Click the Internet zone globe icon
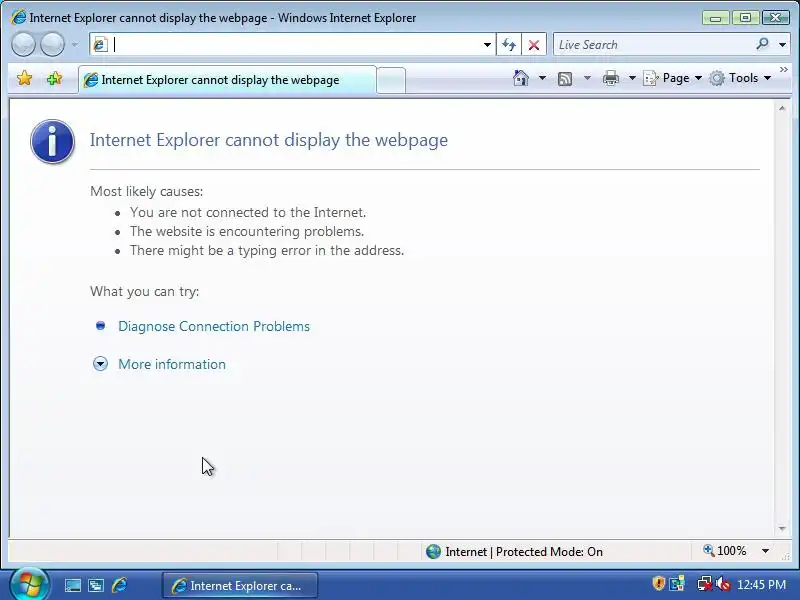The width and height of the screenshot is (800, 600). click(x=433, y=551)
